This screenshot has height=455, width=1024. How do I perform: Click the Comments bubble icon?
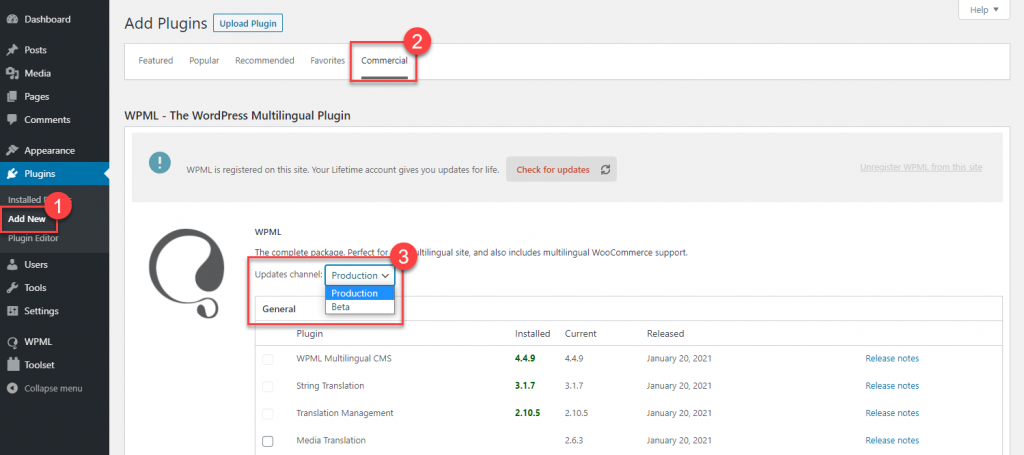coord(12,120)
